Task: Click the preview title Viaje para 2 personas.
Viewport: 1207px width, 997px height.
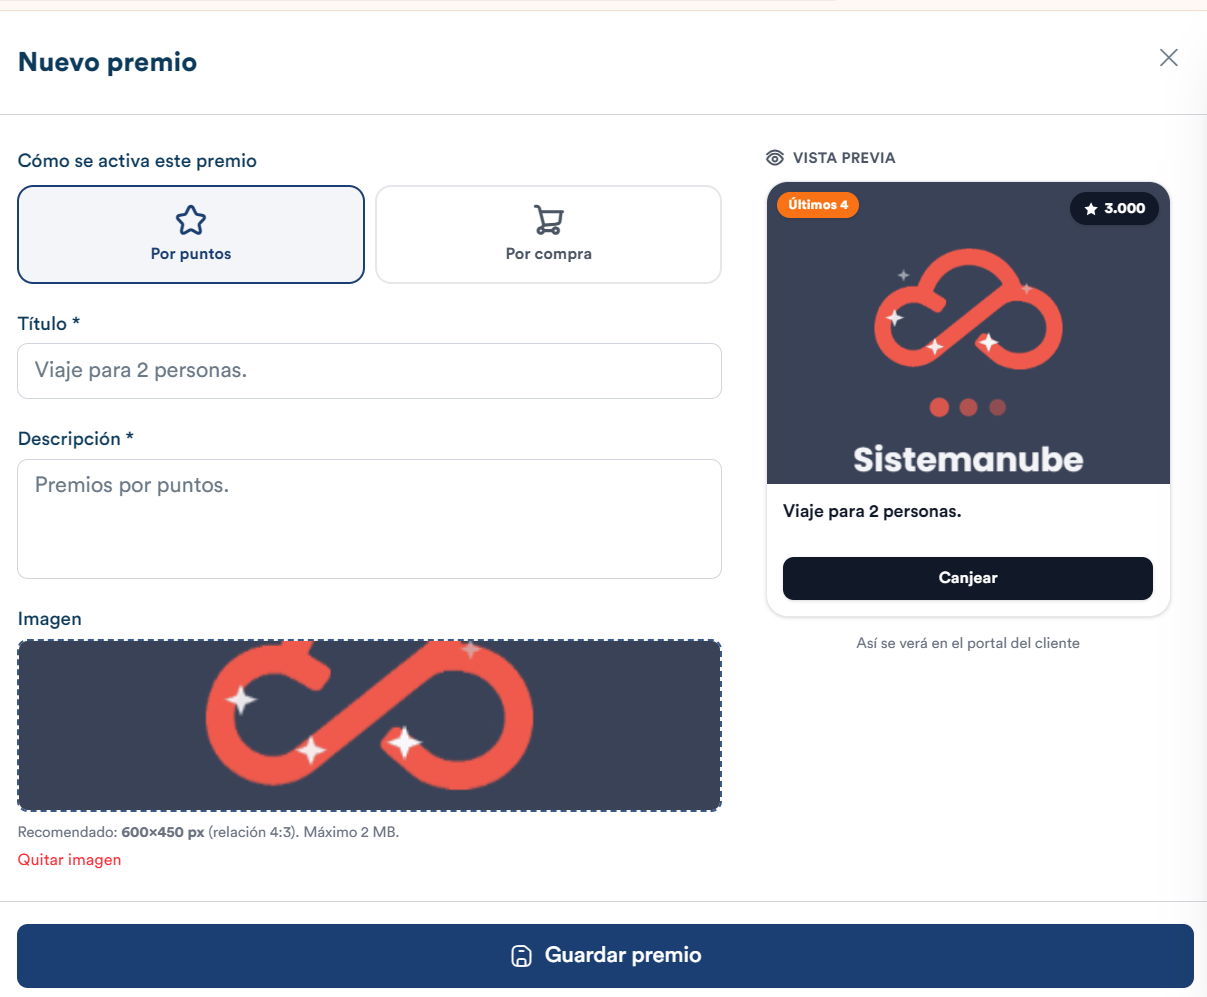Action: pyautogui.click(x=872, y=511)
